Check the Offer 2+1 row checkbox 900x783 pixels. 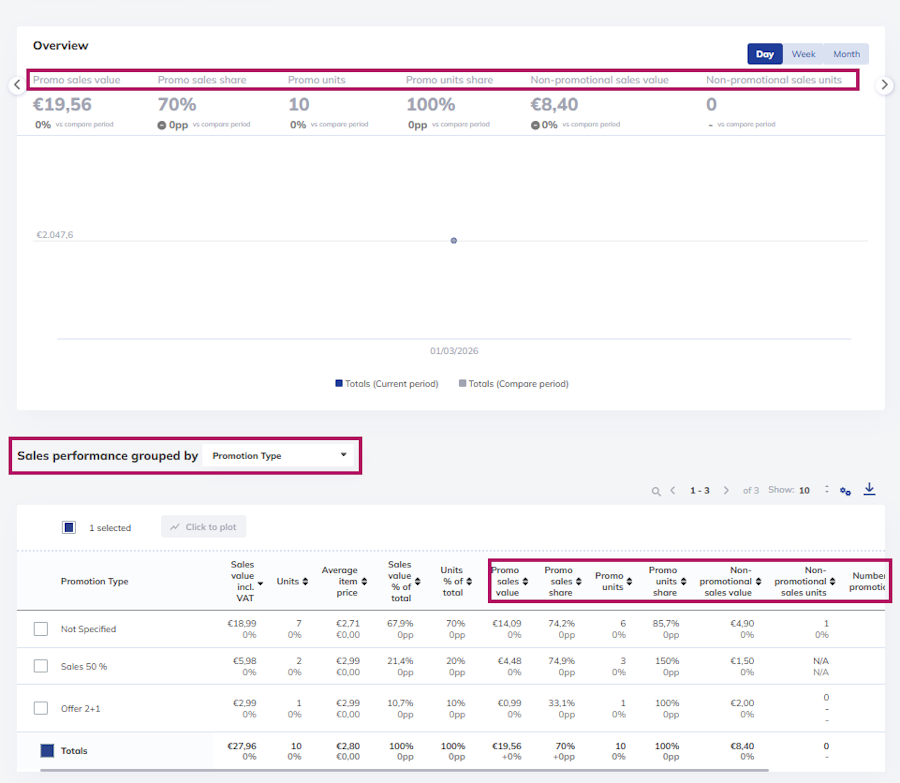[41, 708]
